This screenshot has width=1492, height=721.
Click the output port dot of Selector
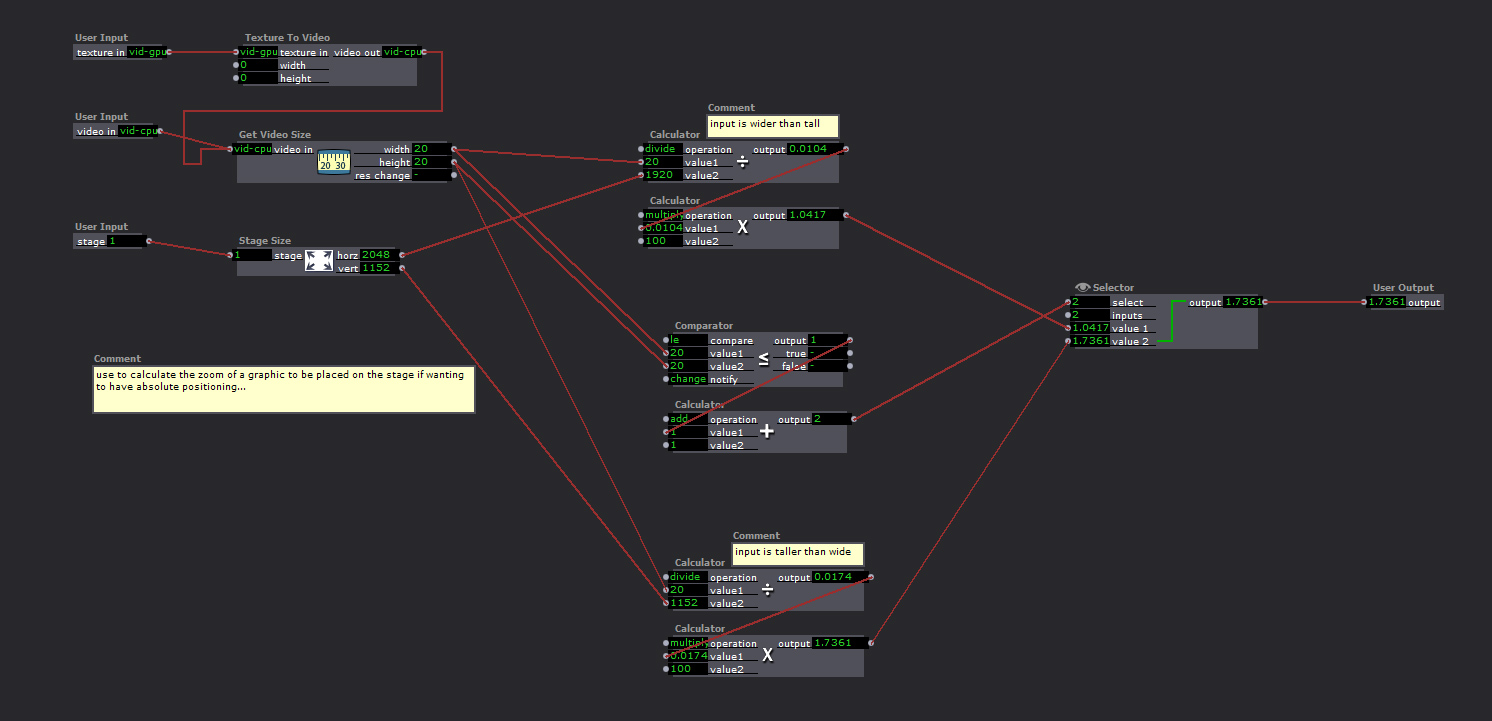click(x=1265, y=302)
